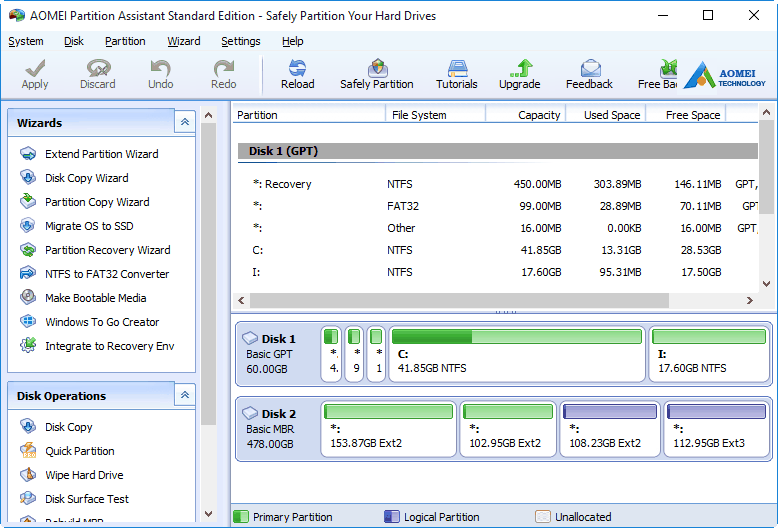Sort by the Capacity column header
Screen dimensions: 778x528
coord(525,115)
